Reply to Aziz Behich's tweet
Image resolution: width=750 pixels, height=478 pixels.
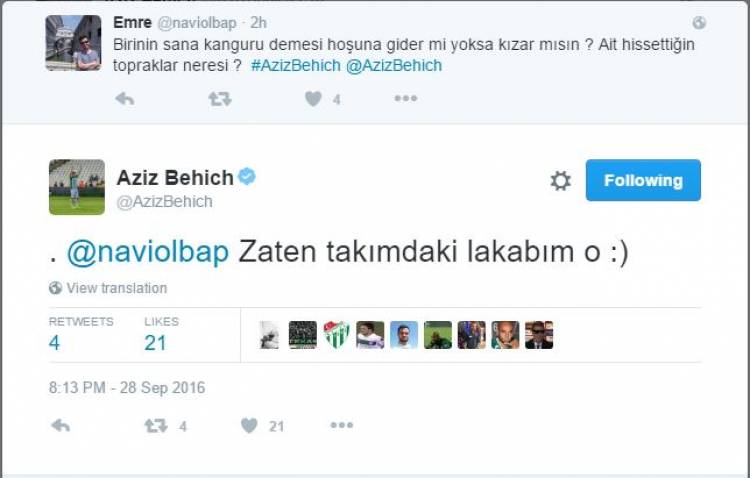click(x=60, y=425)
